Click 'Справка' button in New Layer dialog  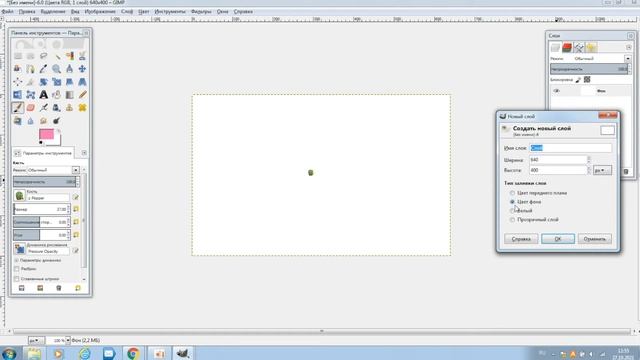click(x=521, y=239)
